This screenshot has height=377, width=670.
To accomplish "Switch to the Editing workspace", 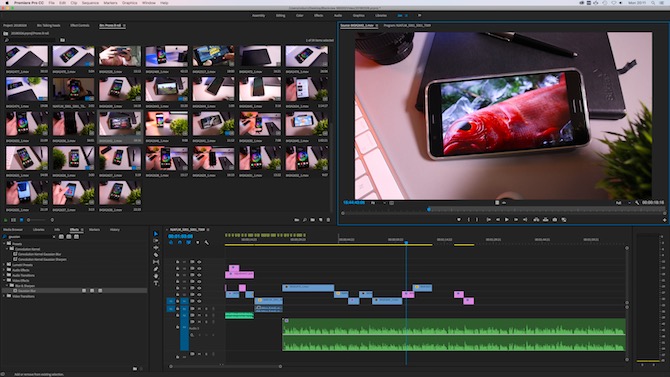I will click(280, 15).
